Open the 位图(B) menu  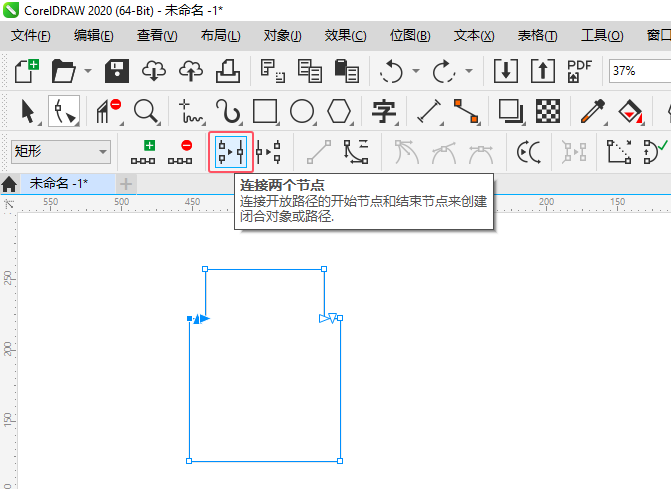pos(410,36)
